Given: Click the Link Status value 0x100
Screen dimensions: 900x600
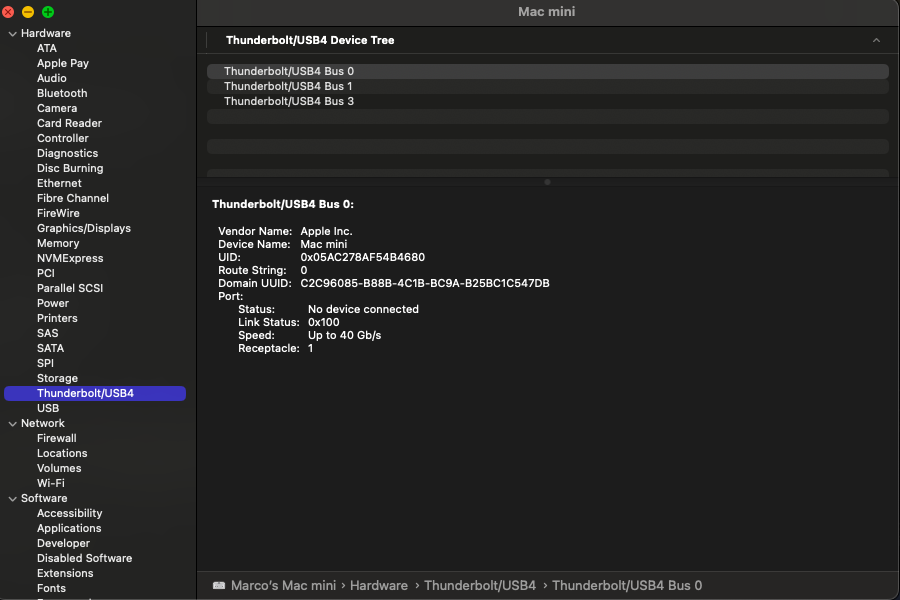Looking at the screenshot, I should (x=323, y=322).
